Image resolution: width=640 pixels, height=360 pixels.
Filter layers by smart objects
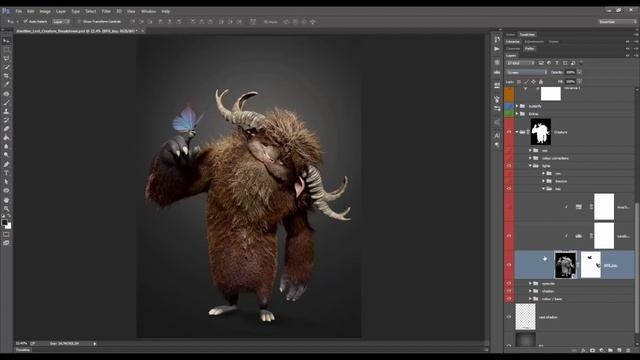(x=573, y=63)
